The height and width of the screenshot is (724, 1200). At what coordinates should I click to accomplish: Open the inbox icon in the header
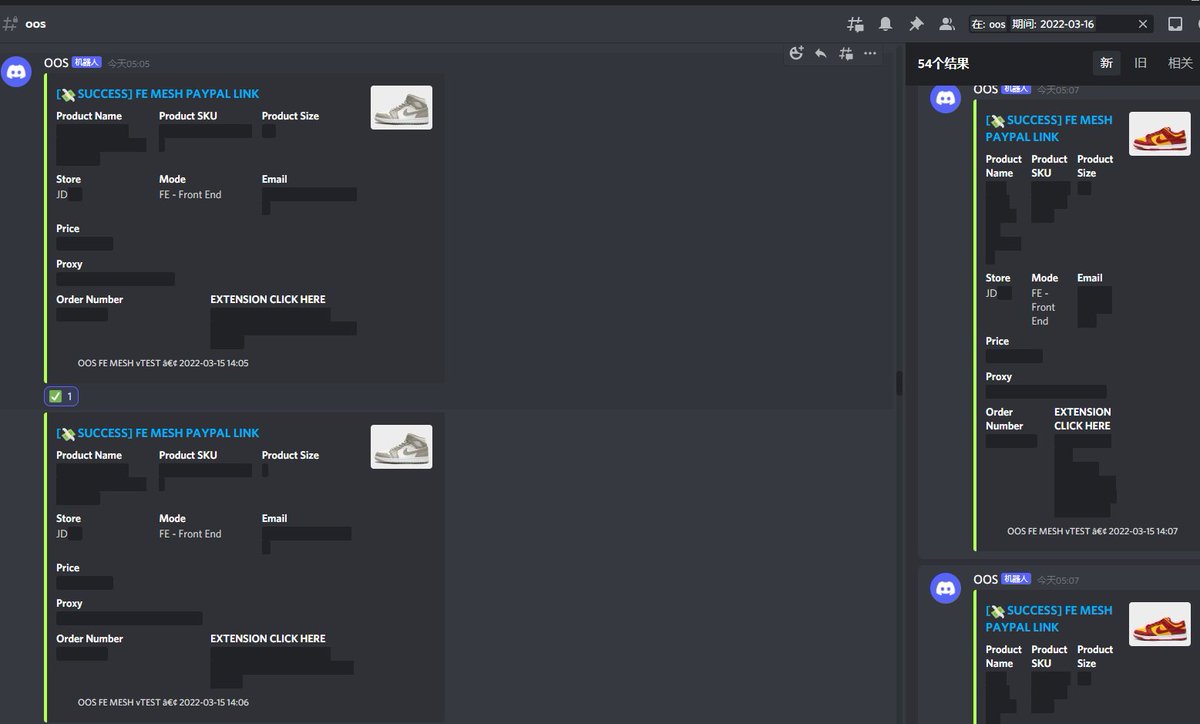coord(1176,24)
